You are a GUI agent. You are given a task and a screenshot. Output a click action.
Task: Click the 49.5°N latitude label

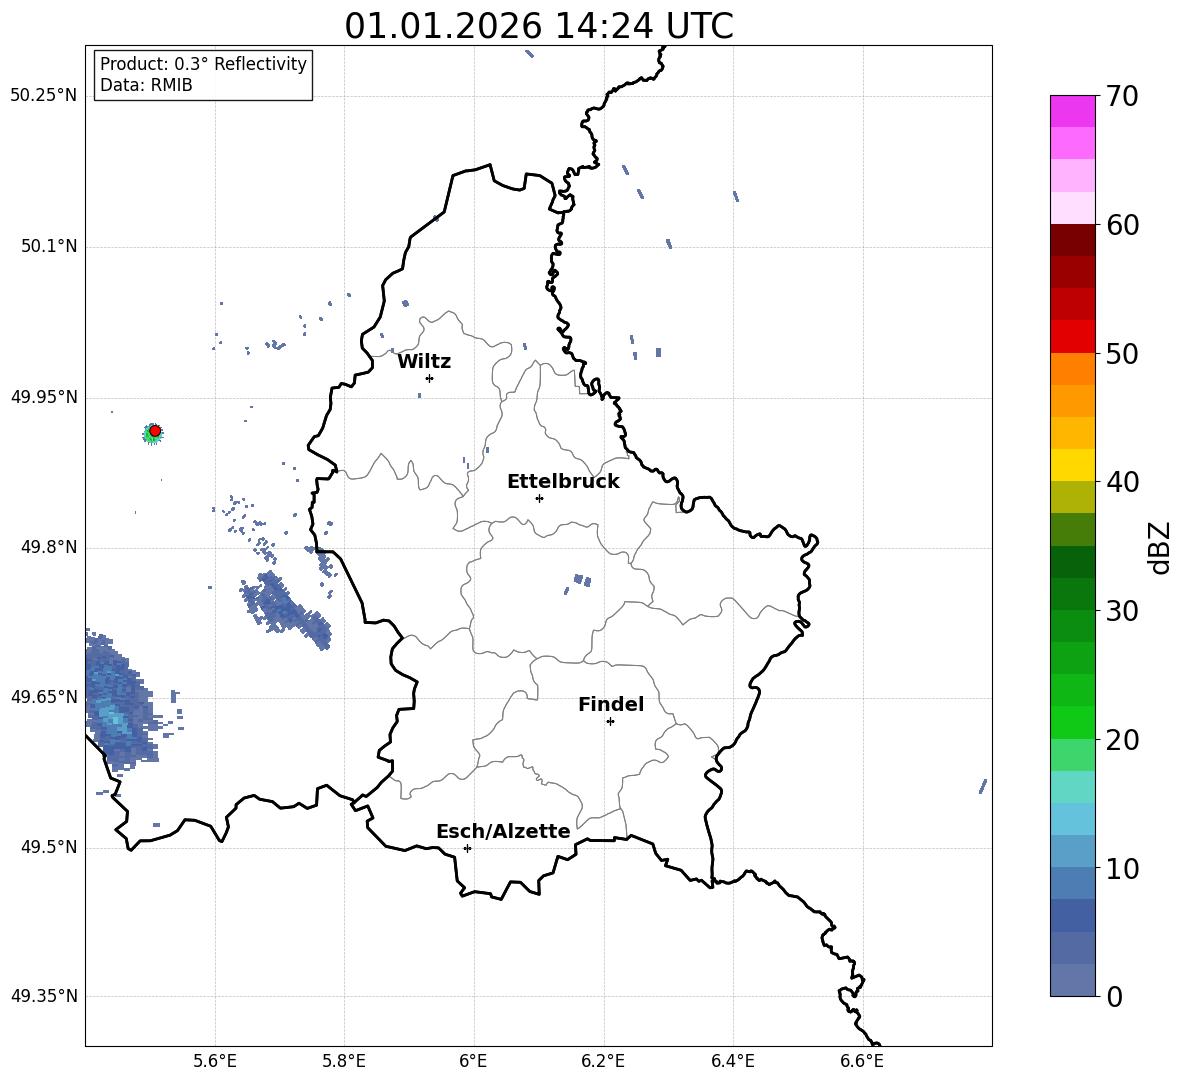[49, 848]
